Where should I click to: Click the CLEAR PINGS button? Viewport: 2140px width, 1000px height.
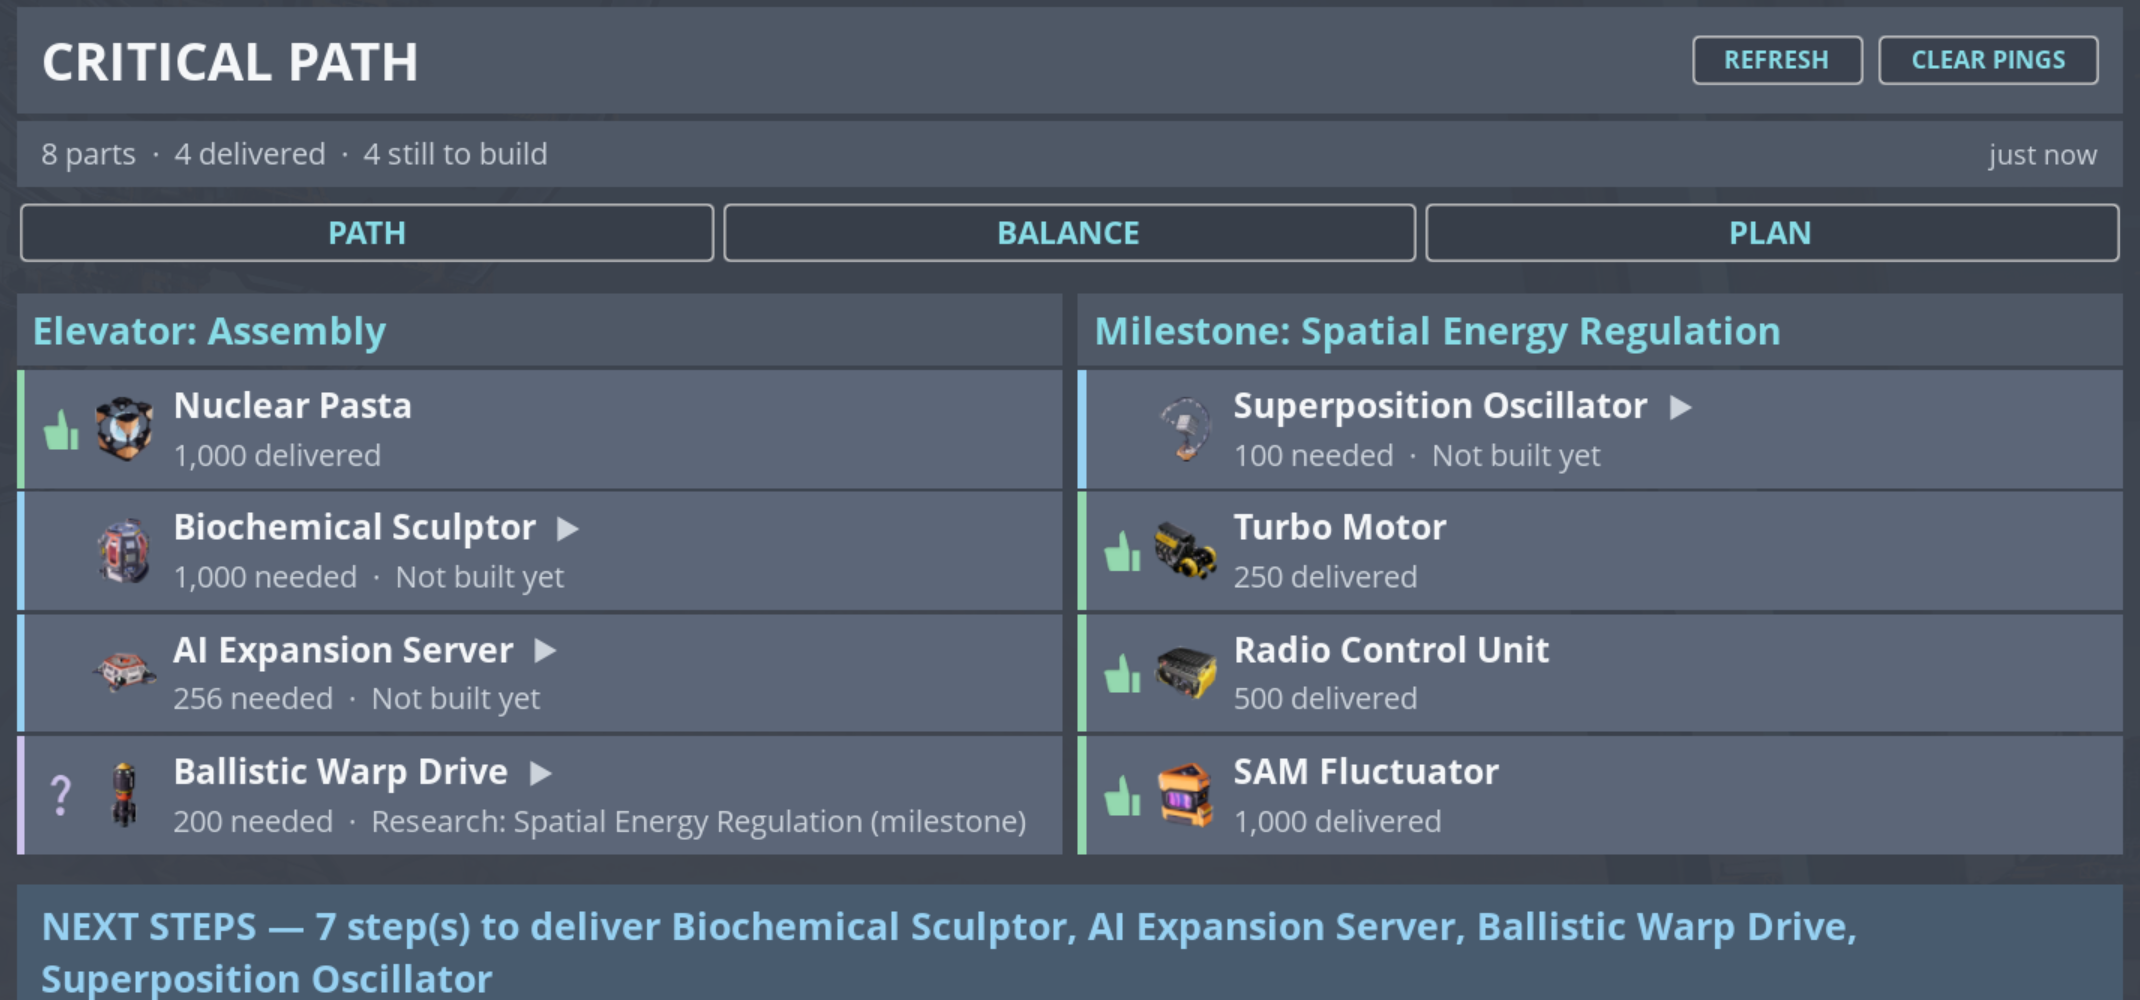[1988, 60]
